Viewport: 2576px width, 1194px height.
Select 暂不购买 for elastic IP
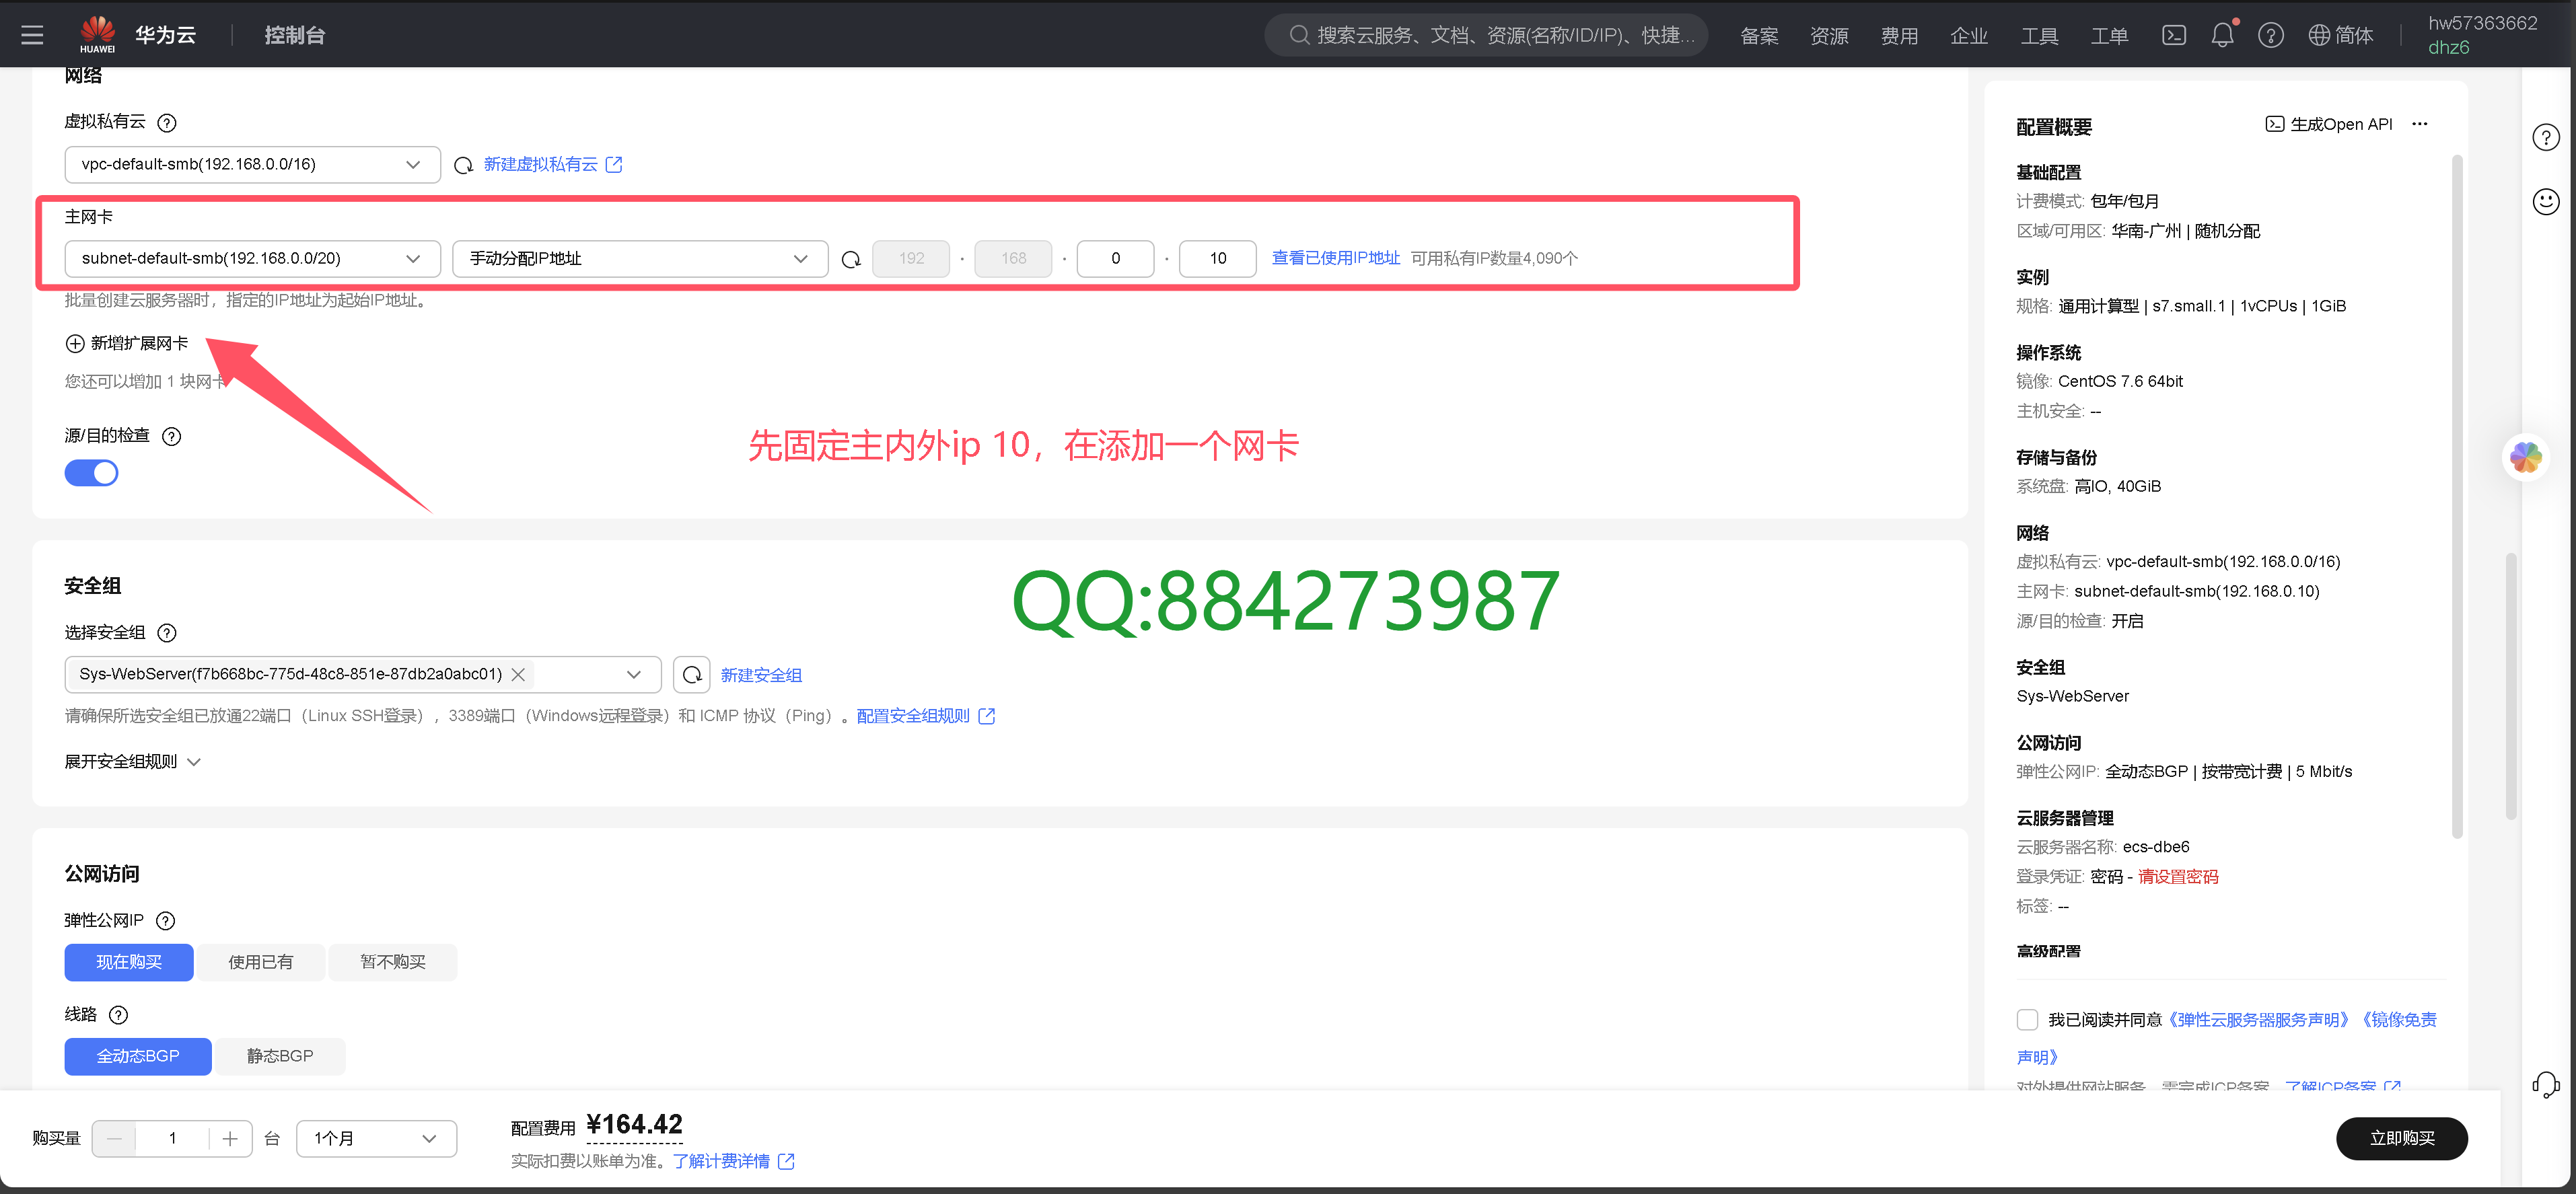(x=393, y=962)
